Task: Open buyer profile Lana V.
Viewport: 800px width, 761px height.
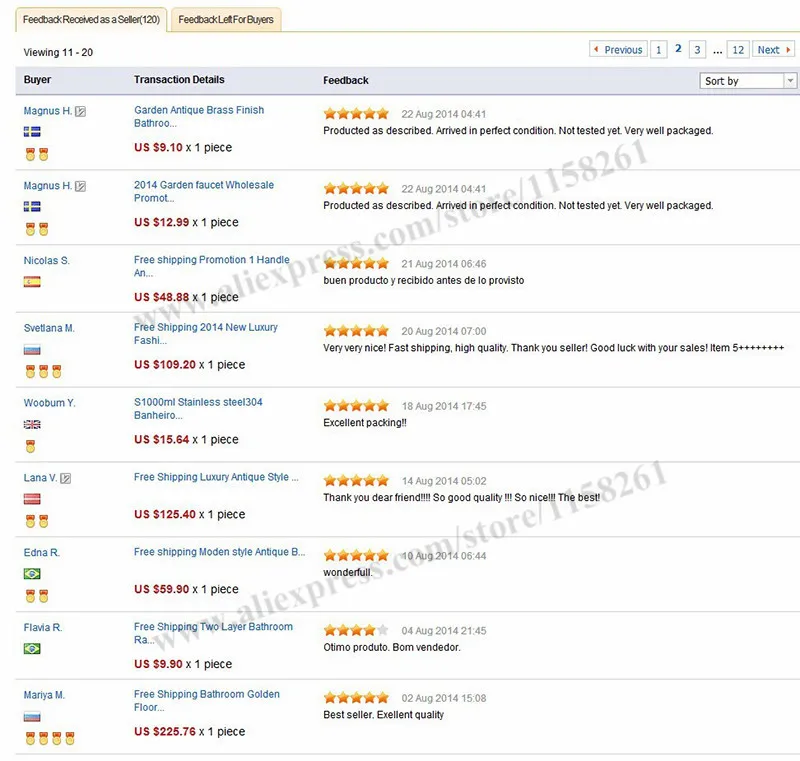Action: tap(40, 478)
